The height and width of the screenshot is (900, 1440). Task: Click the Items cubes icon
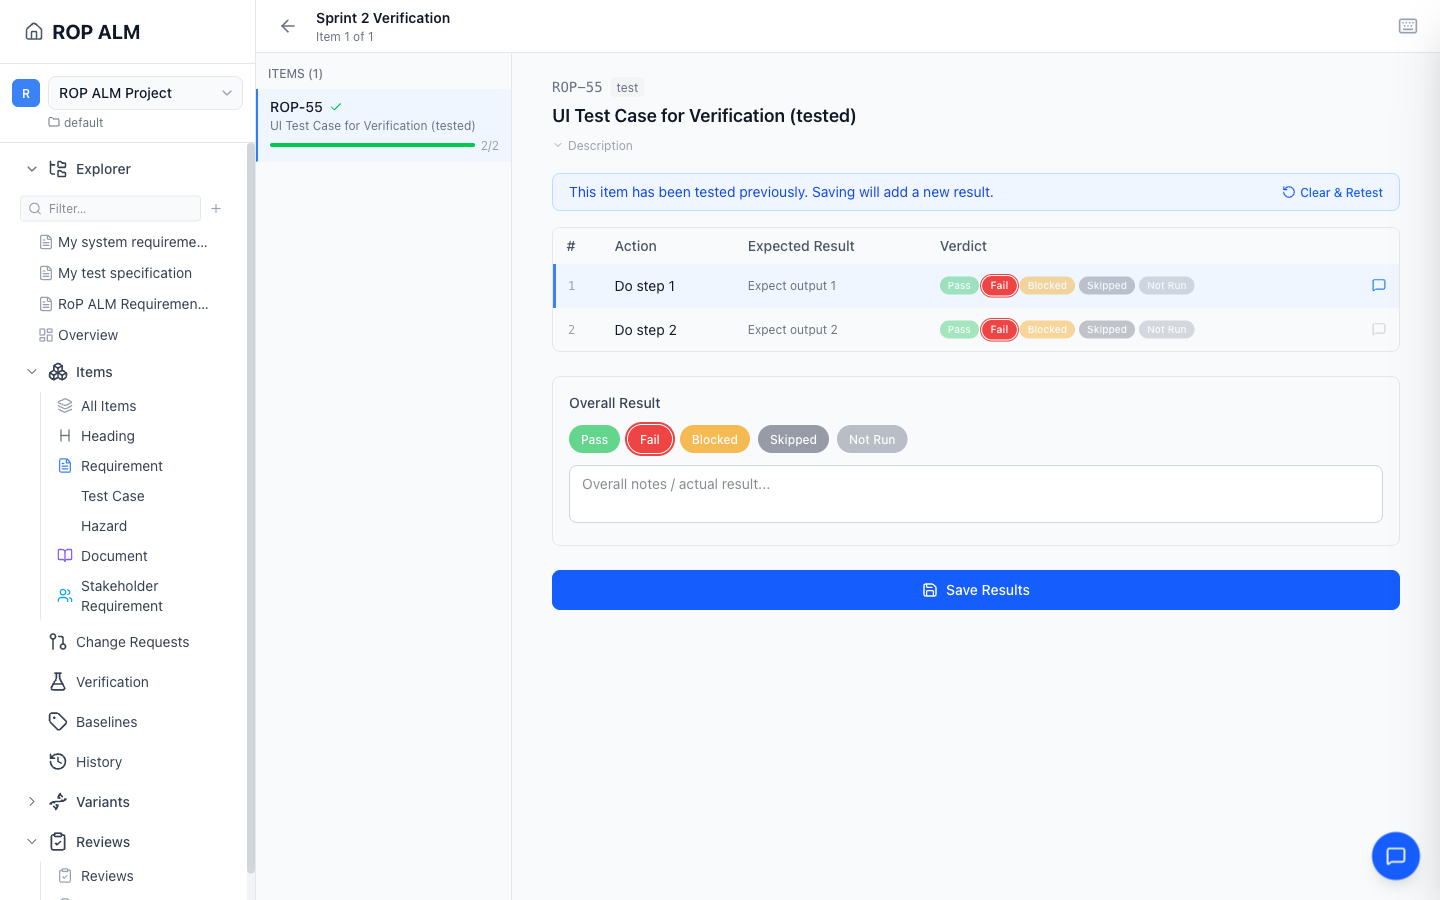pos(58,372)
